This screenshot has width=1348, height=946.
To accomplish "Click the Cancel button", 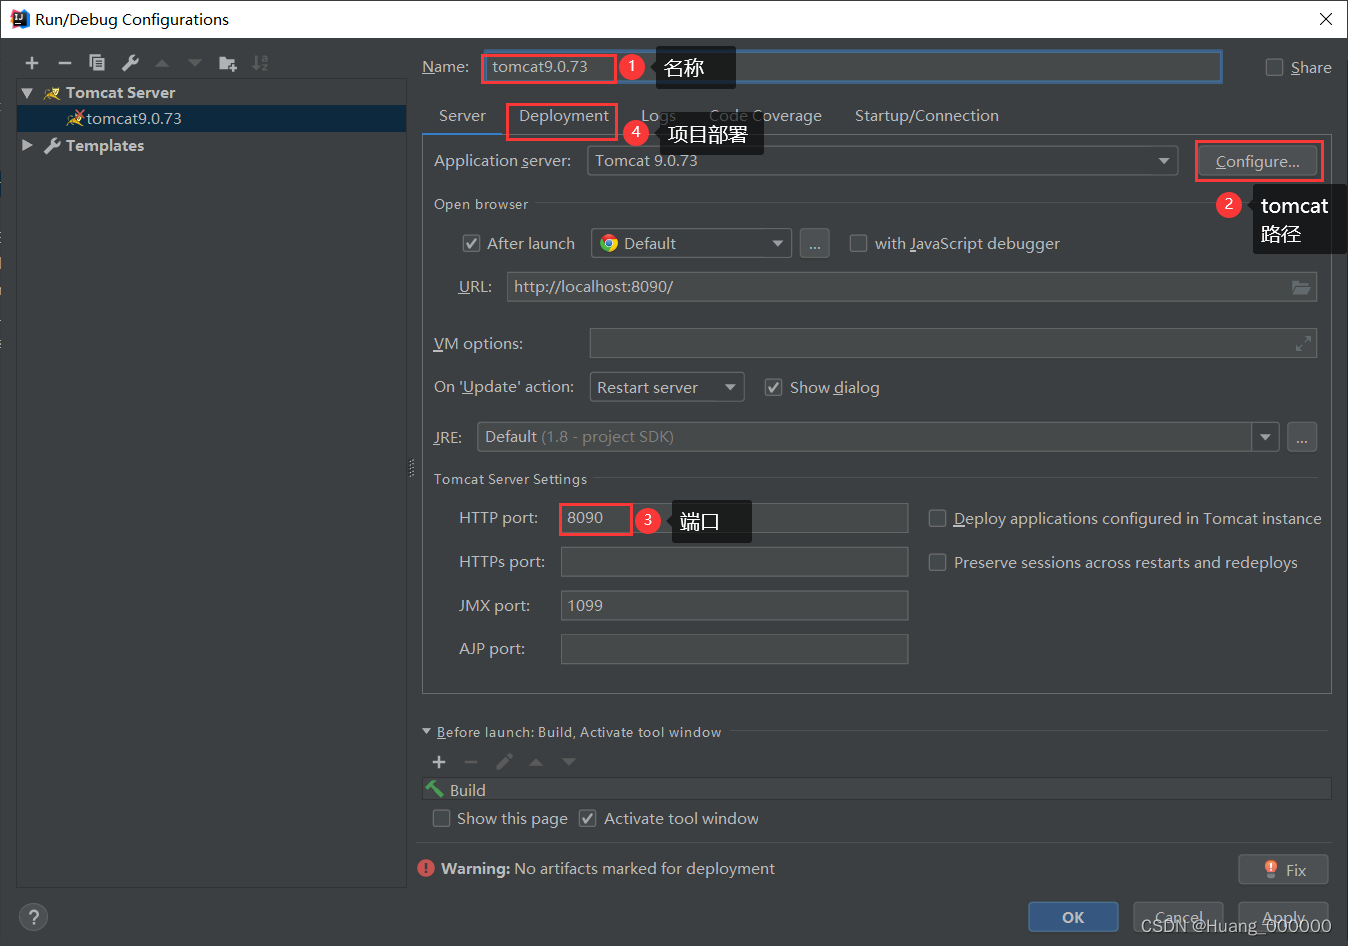I will click(1179, 917).
